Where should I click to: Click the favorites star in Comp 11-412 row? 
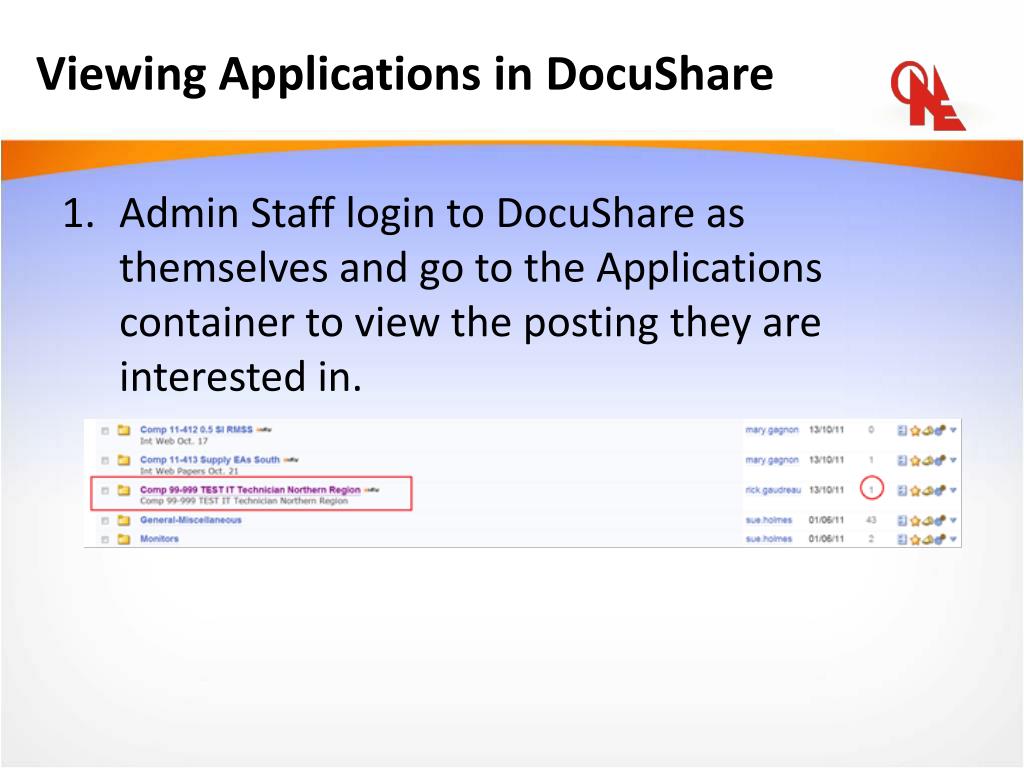[x=915, y=430]
